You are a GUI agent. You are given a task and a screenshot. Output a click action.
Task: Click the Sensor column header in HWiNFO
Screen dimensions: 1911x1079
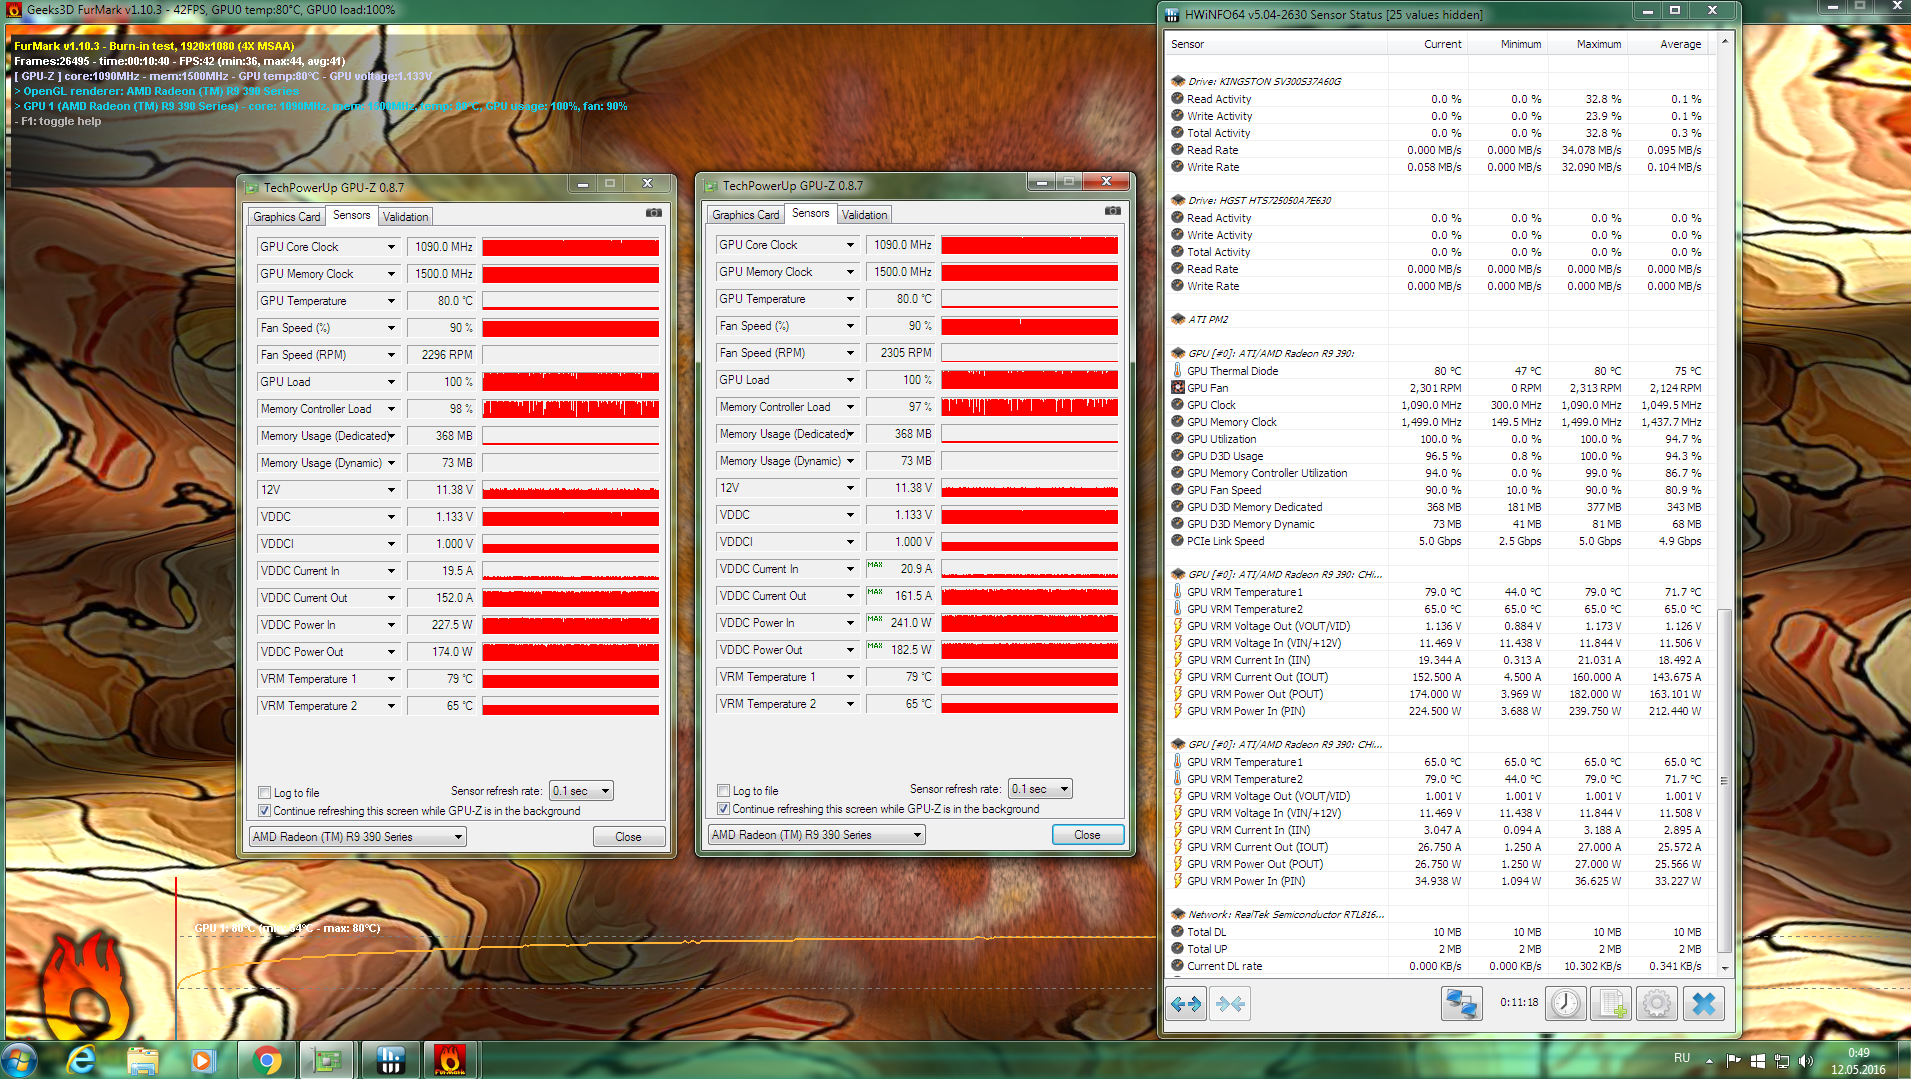1277,44
